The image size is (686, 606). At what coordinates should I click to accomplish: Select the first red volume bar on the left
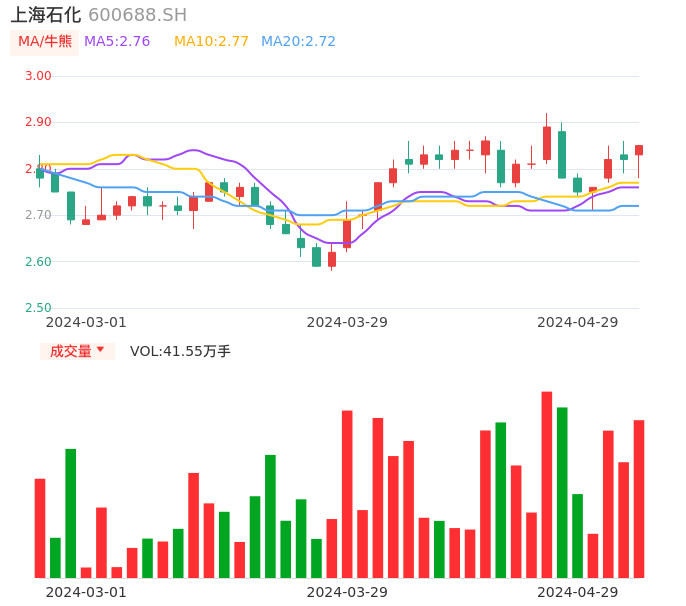40,529
